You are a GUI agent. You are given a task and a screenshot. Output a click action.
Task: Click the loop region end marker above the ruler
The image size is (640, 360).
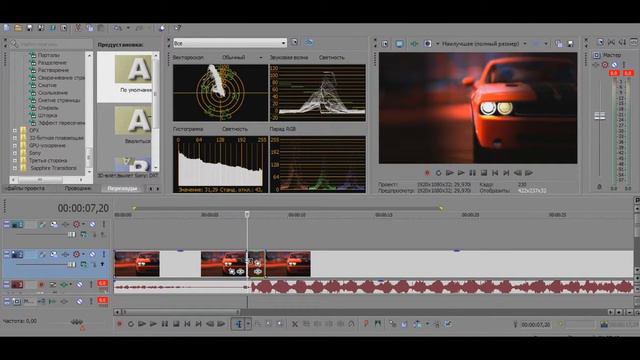point(441,208)
